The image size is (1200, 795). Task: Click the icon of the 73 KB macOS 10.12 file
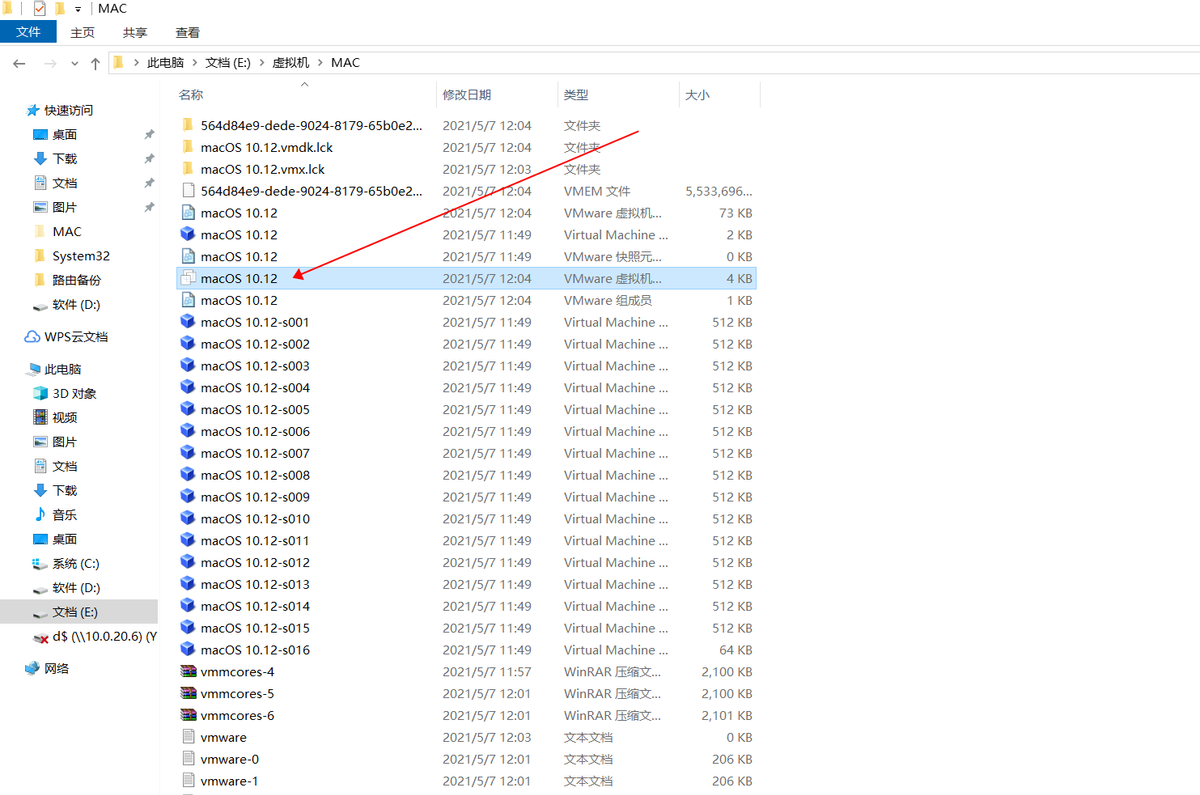(187, 213)
